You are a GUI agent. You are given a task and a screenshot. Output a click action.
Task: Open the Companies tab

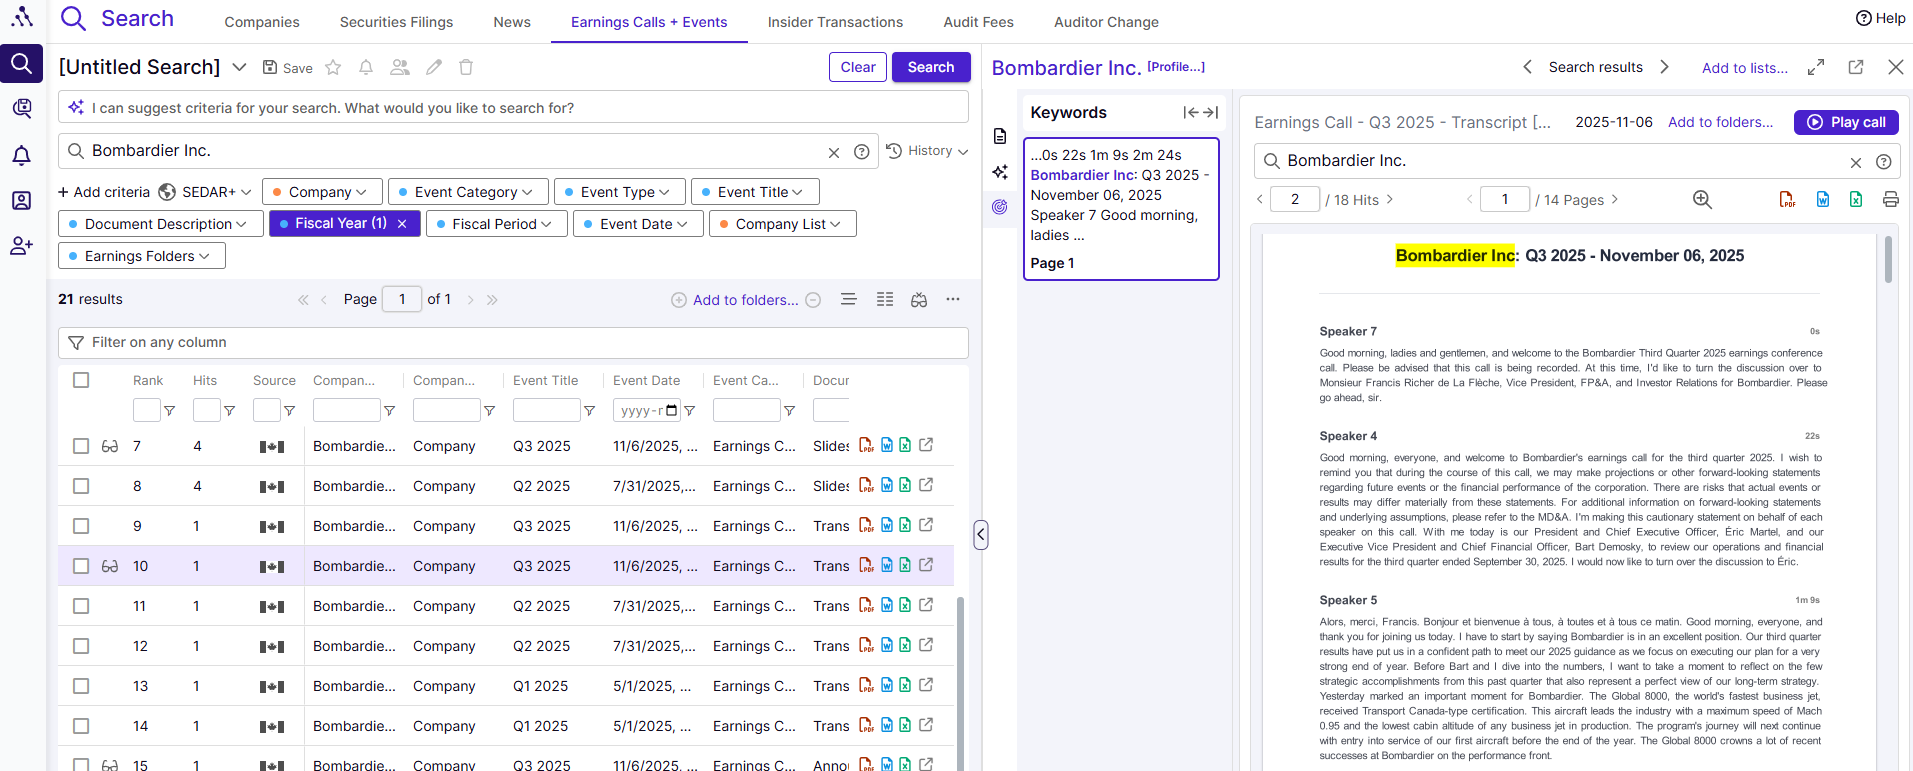[x=262, y=22]
